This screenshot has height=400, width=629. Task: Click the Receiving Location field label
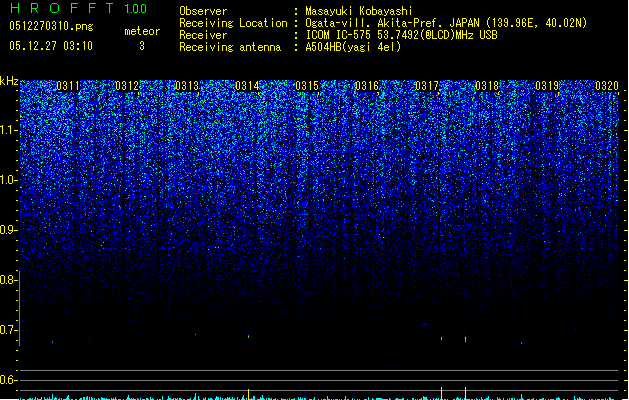[233, 23]
